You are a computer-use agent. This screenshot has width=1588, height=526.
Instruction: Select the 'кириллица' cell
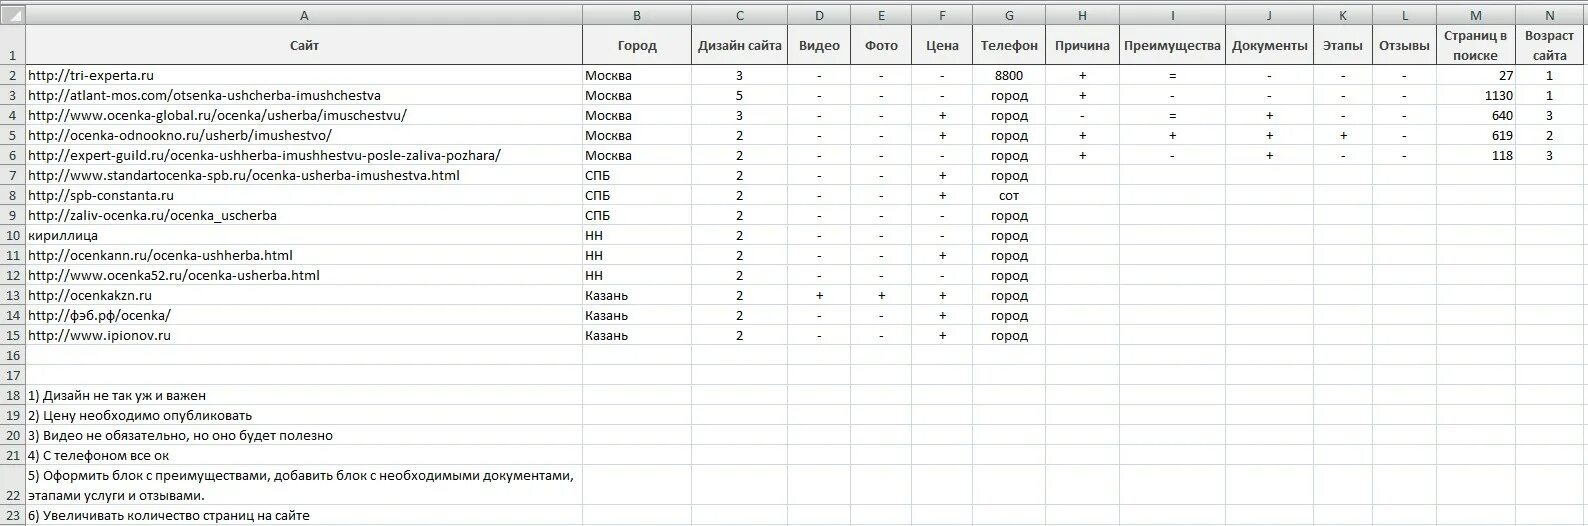[x=304, y=235]
